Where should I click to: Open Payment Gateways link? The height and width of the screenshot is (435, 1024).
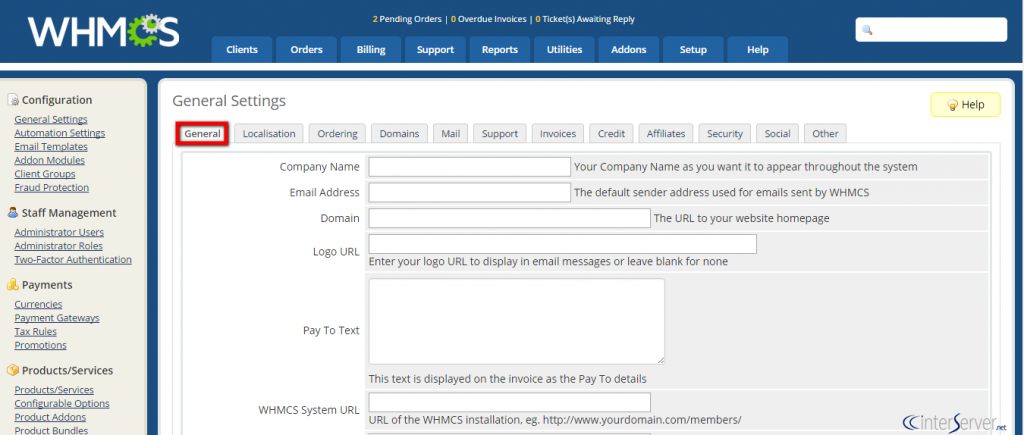click(x=57, y=317)
